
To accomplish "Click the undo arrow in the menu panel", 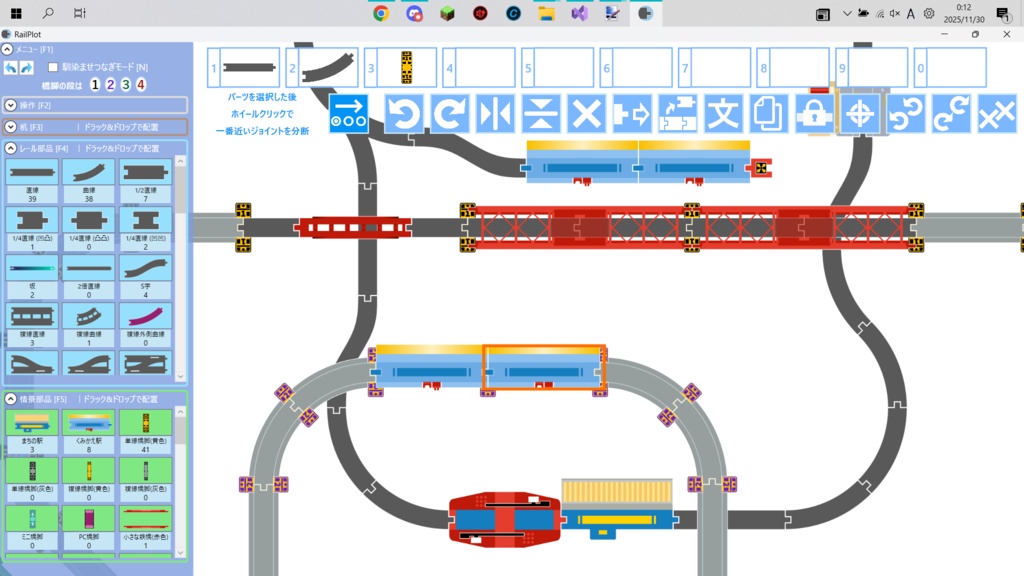I will pos(12,67).
